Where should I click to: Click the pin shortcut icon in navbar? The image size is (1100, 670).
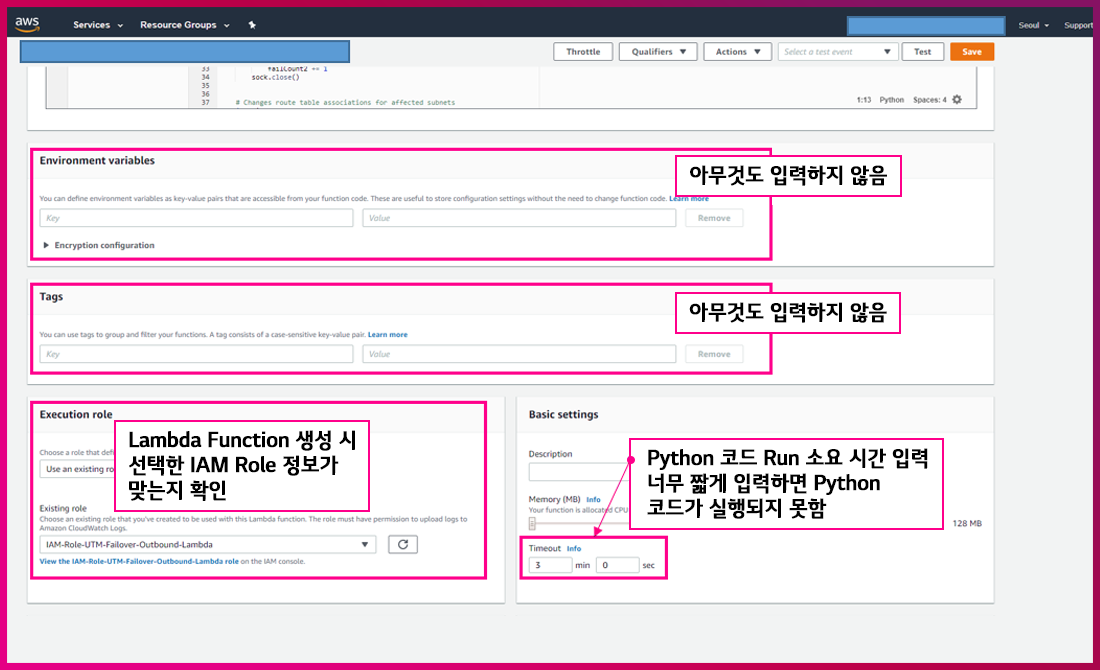coord(252,25)
